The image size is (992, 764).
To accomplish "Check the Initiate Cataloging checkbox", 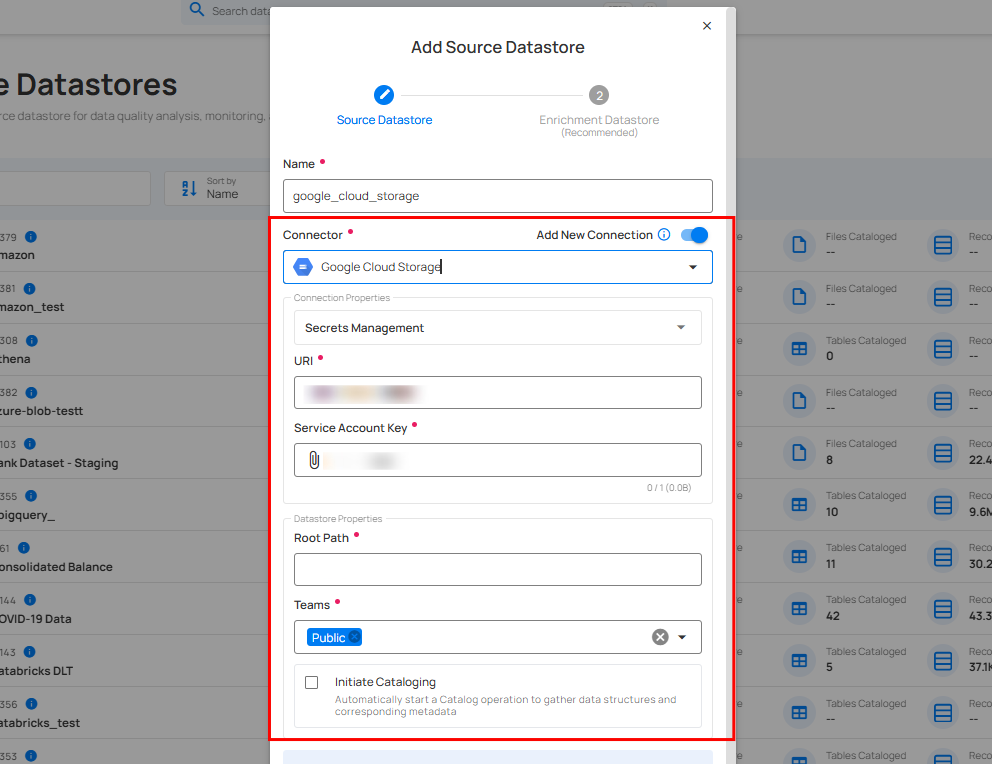I will pyautogui.click(x=311, y=682).
